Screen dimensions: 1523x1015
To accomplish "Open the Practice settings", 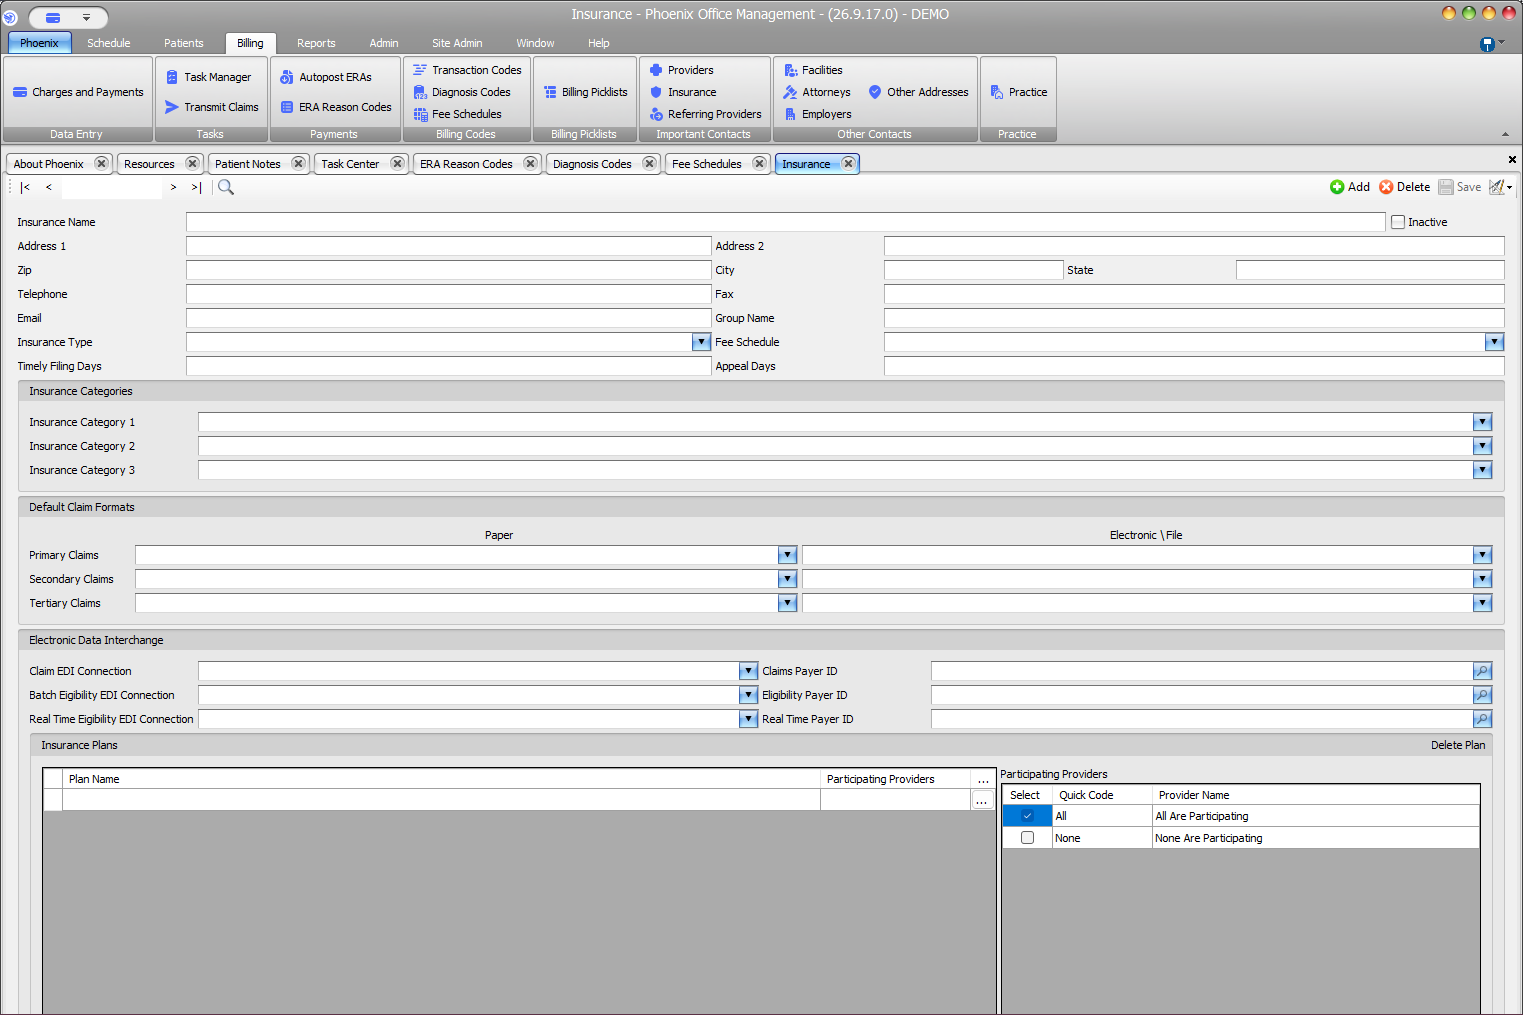I will pos(1018,92).
